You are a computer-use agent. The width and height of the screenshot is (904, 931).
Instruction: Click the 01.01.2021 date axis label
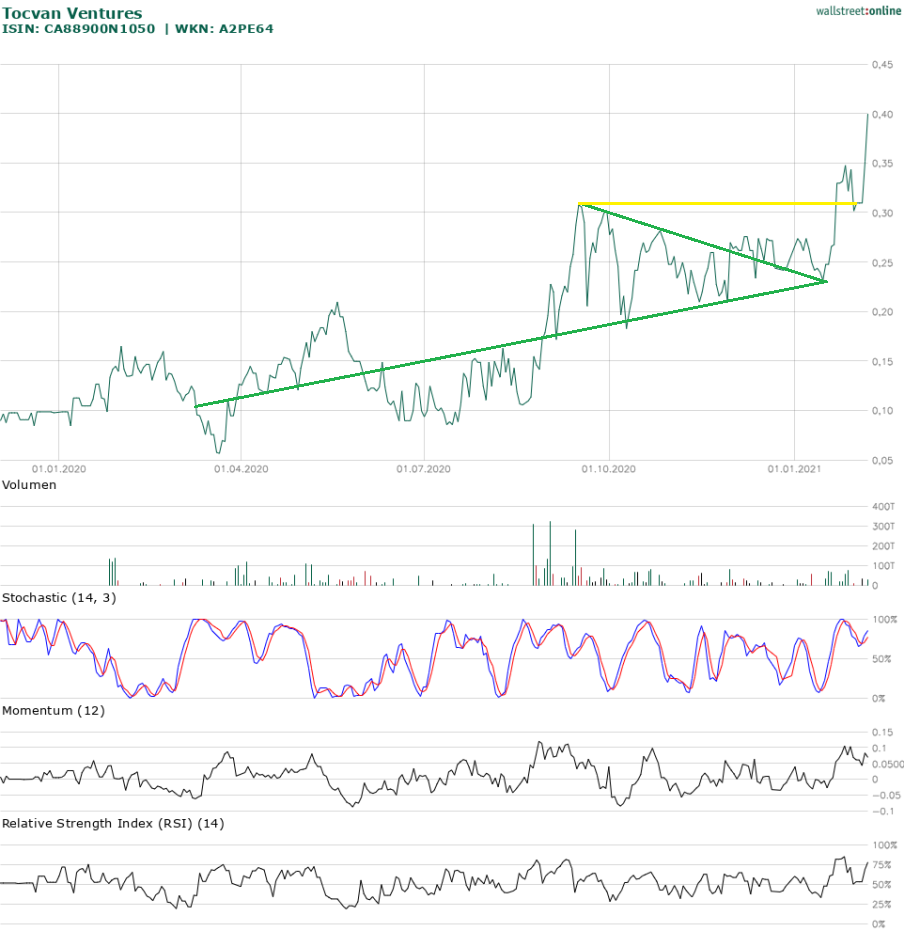794,469
